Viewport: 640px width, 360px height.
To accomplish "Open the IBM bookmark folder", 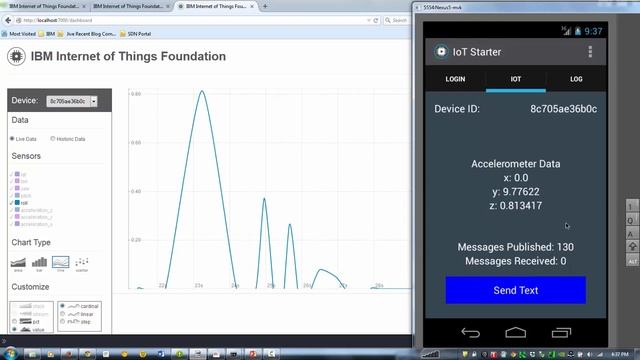I will coord(47,34).
